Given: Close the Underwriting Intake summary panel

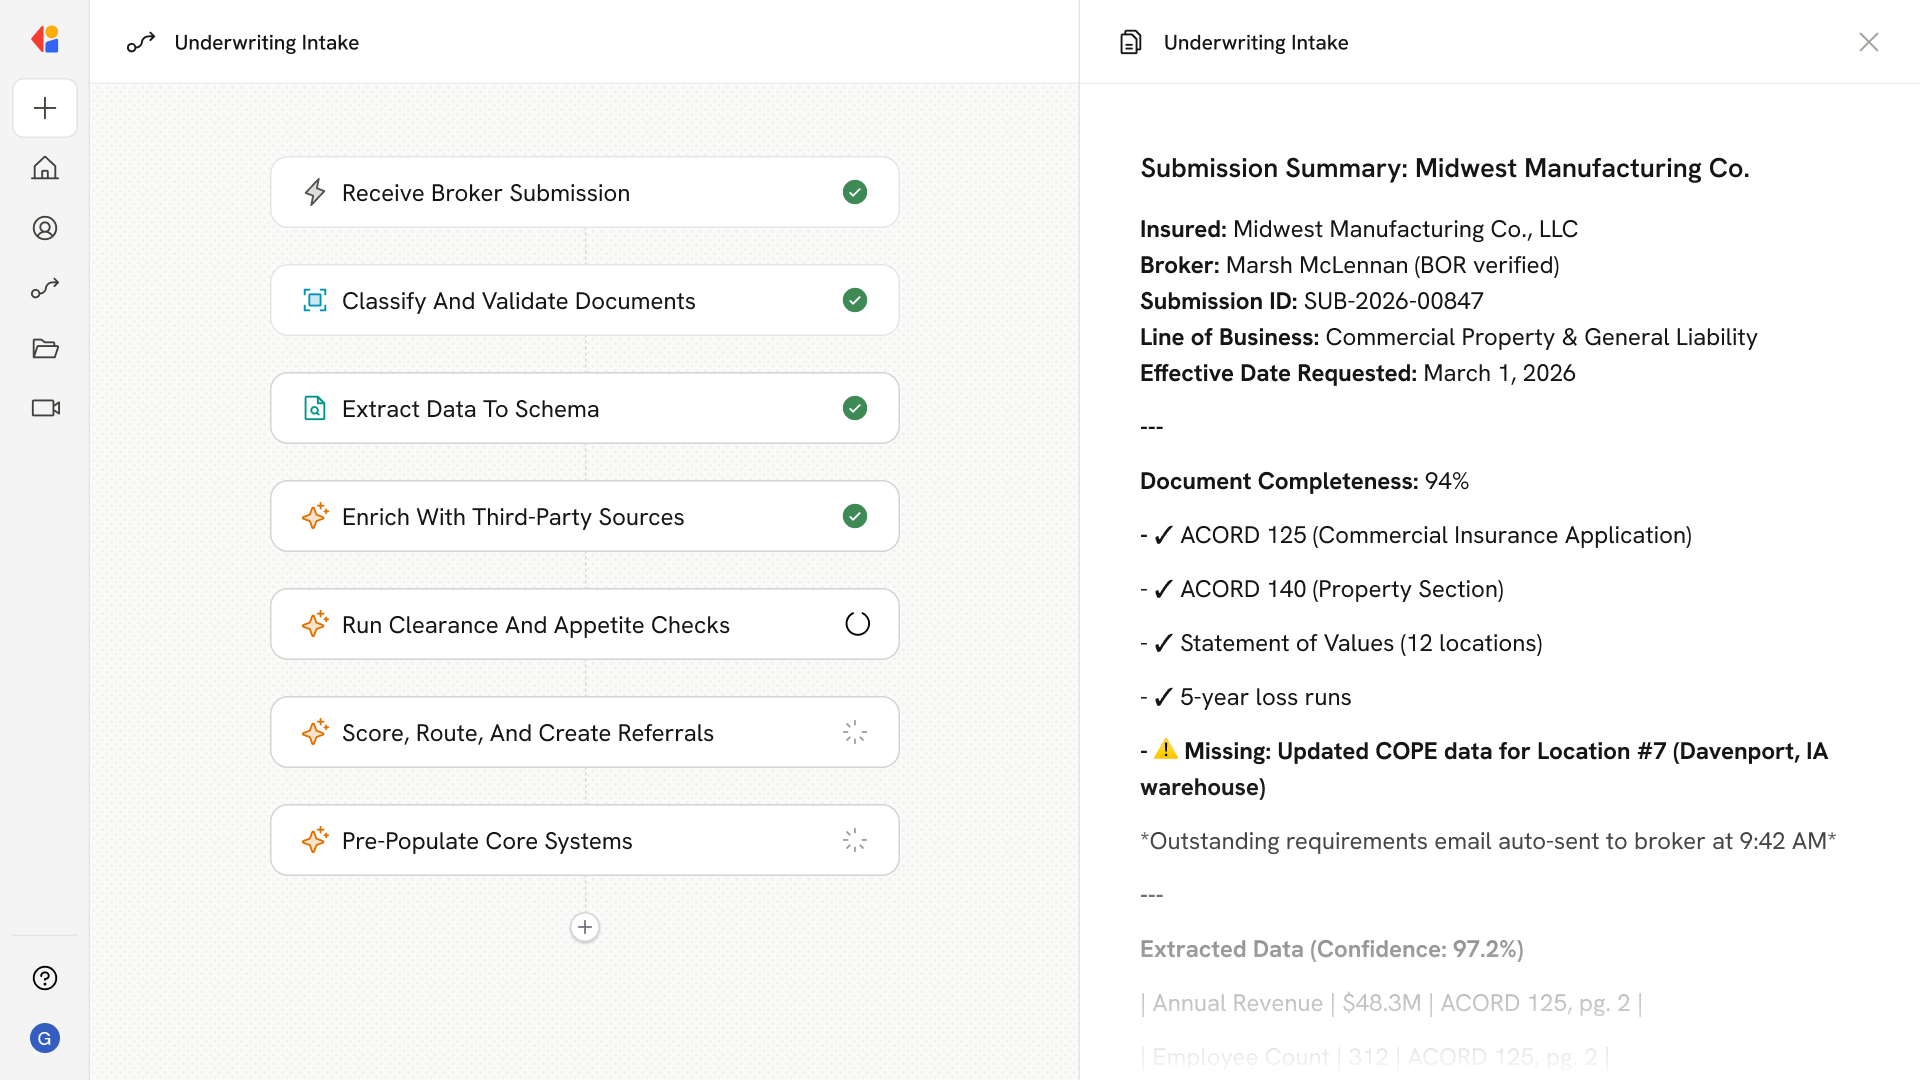Looking at the screenshot, I should pos(1868,42).
